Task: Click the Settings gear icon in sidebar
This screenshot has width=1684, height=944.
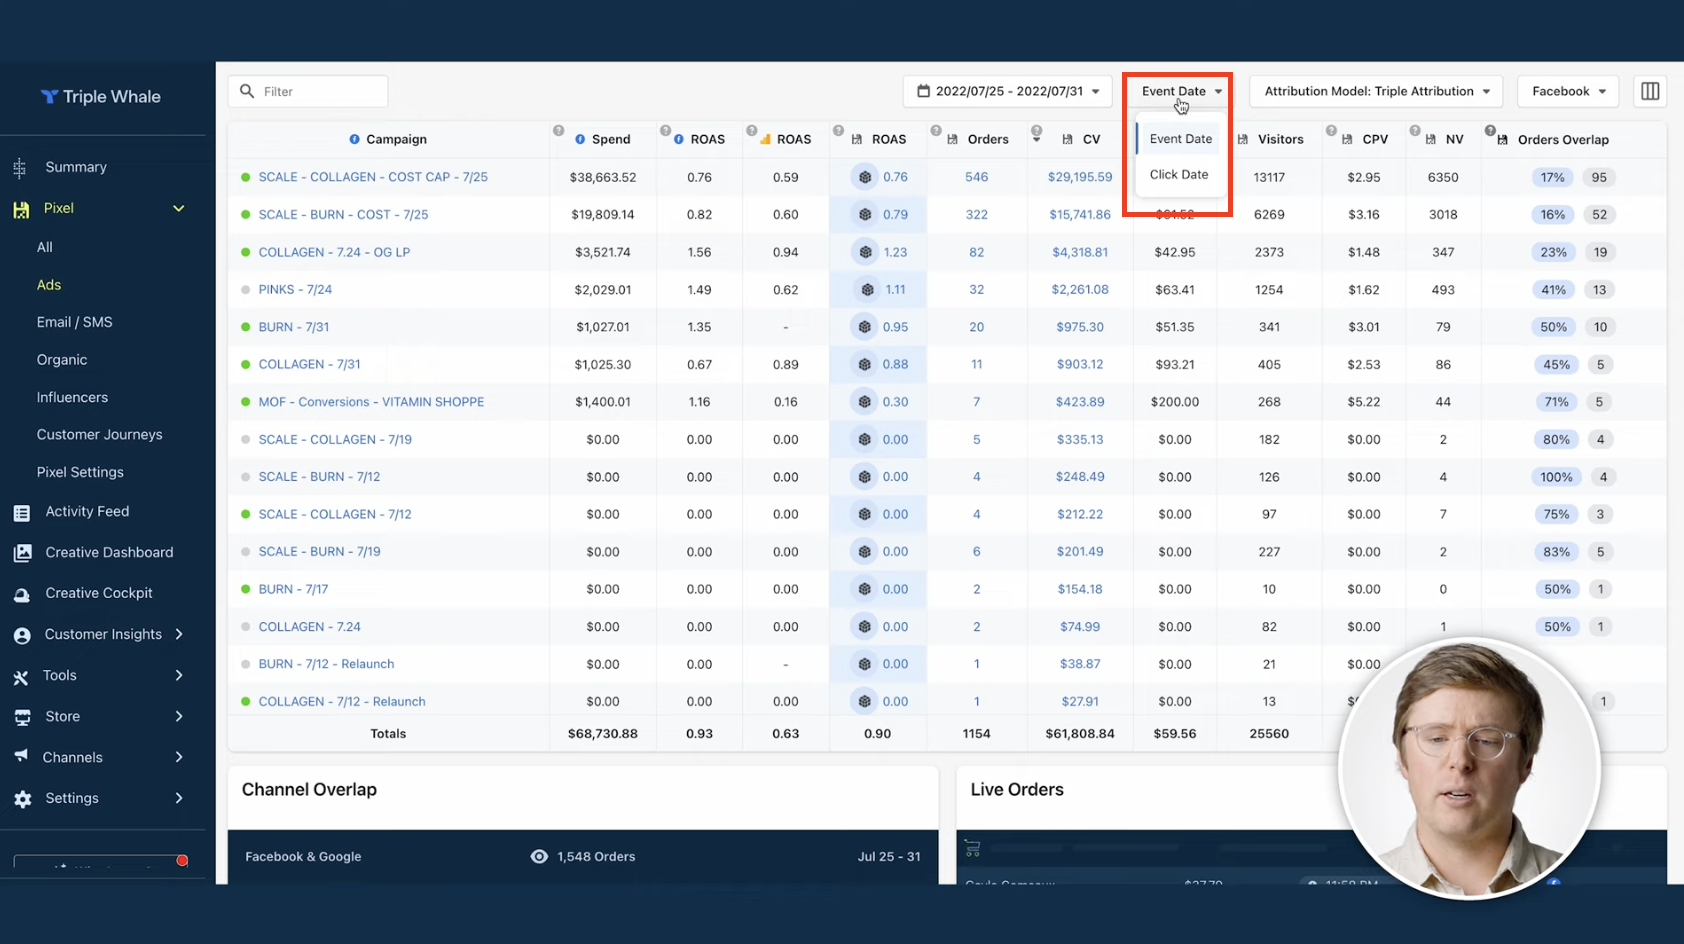Action: pyautogui.click(x=22, y=799)
